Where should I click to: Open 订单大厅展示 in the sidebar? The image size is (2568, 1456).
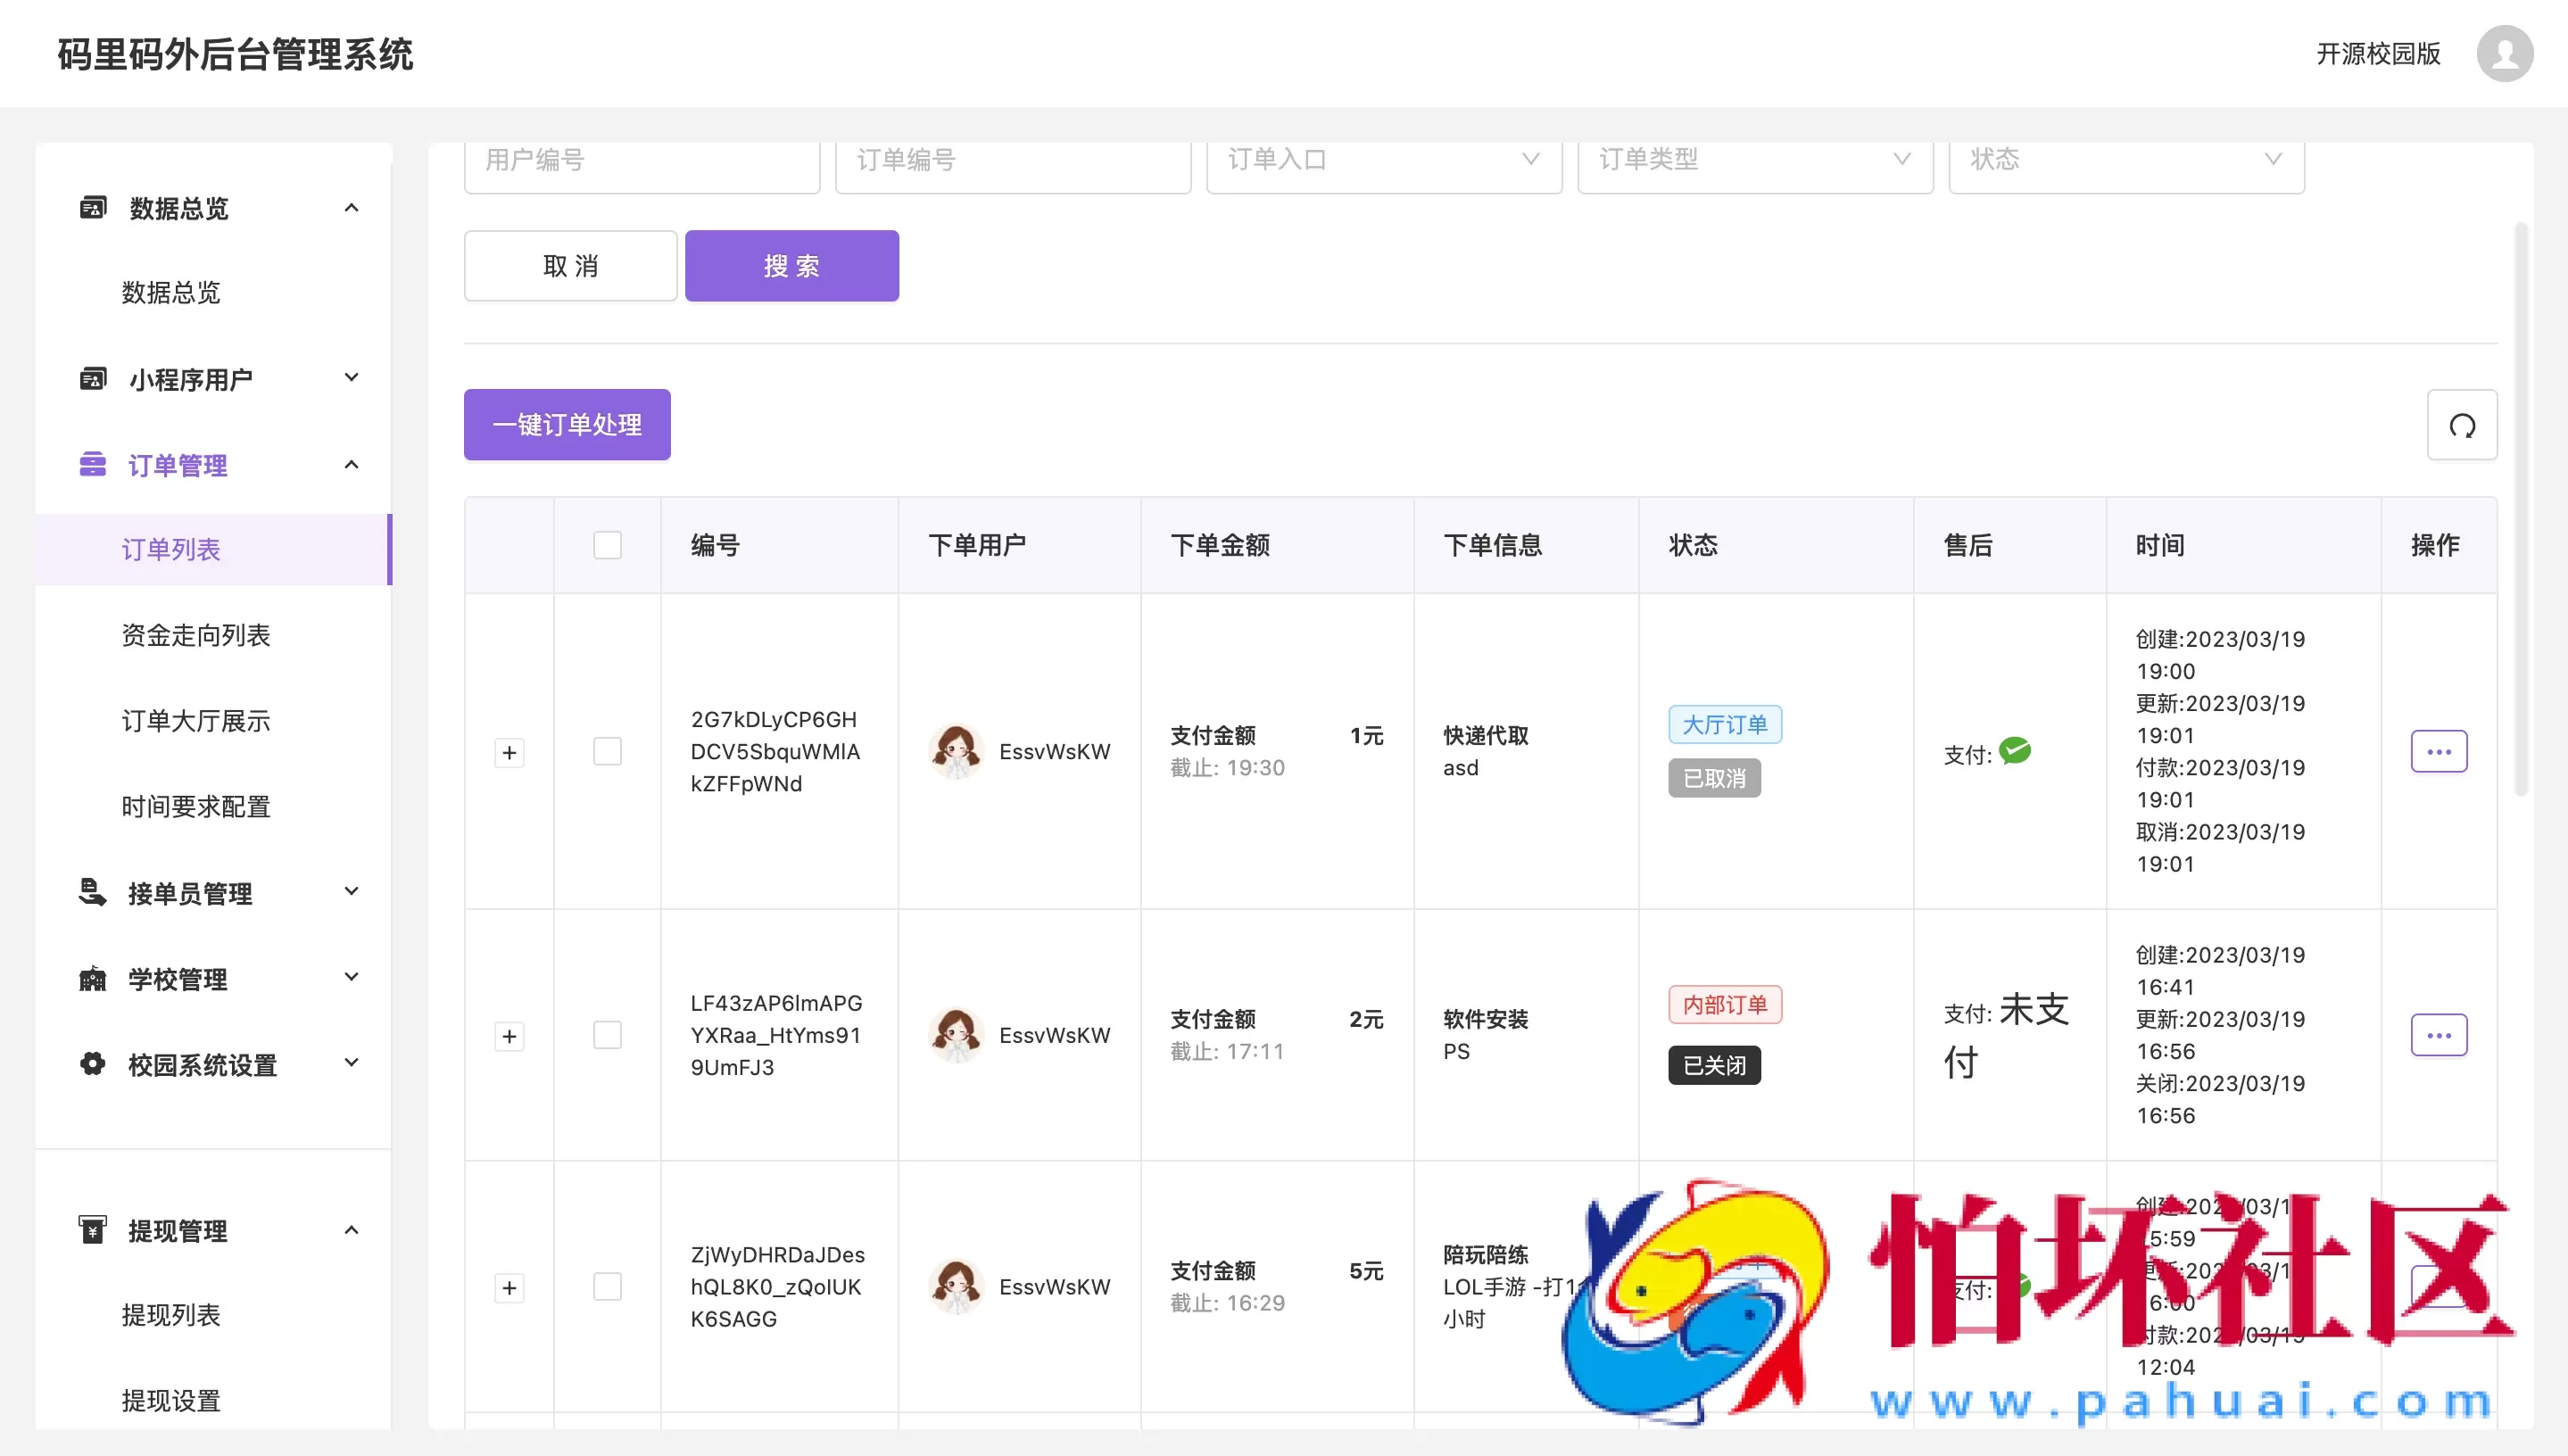click(x=196, y=721)
